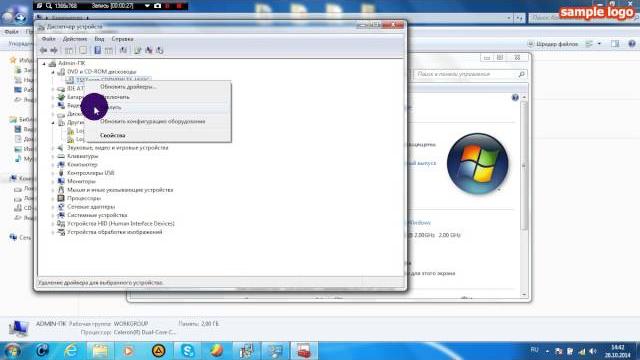
Task: Expand the Сетевые адаптеры category
Action: pyautogui.click(x=53, y=207)
